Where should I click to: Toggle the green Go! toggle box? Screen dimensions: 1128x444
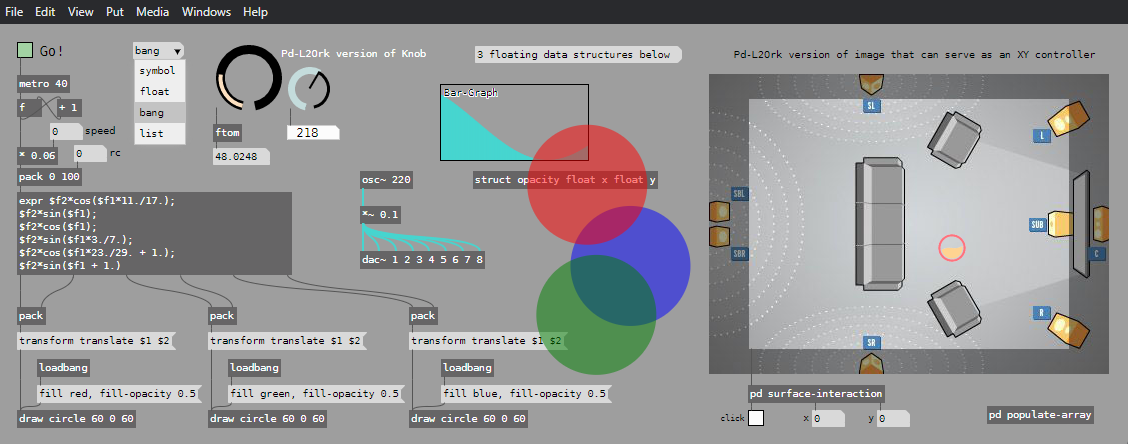[x=26, y=50]
